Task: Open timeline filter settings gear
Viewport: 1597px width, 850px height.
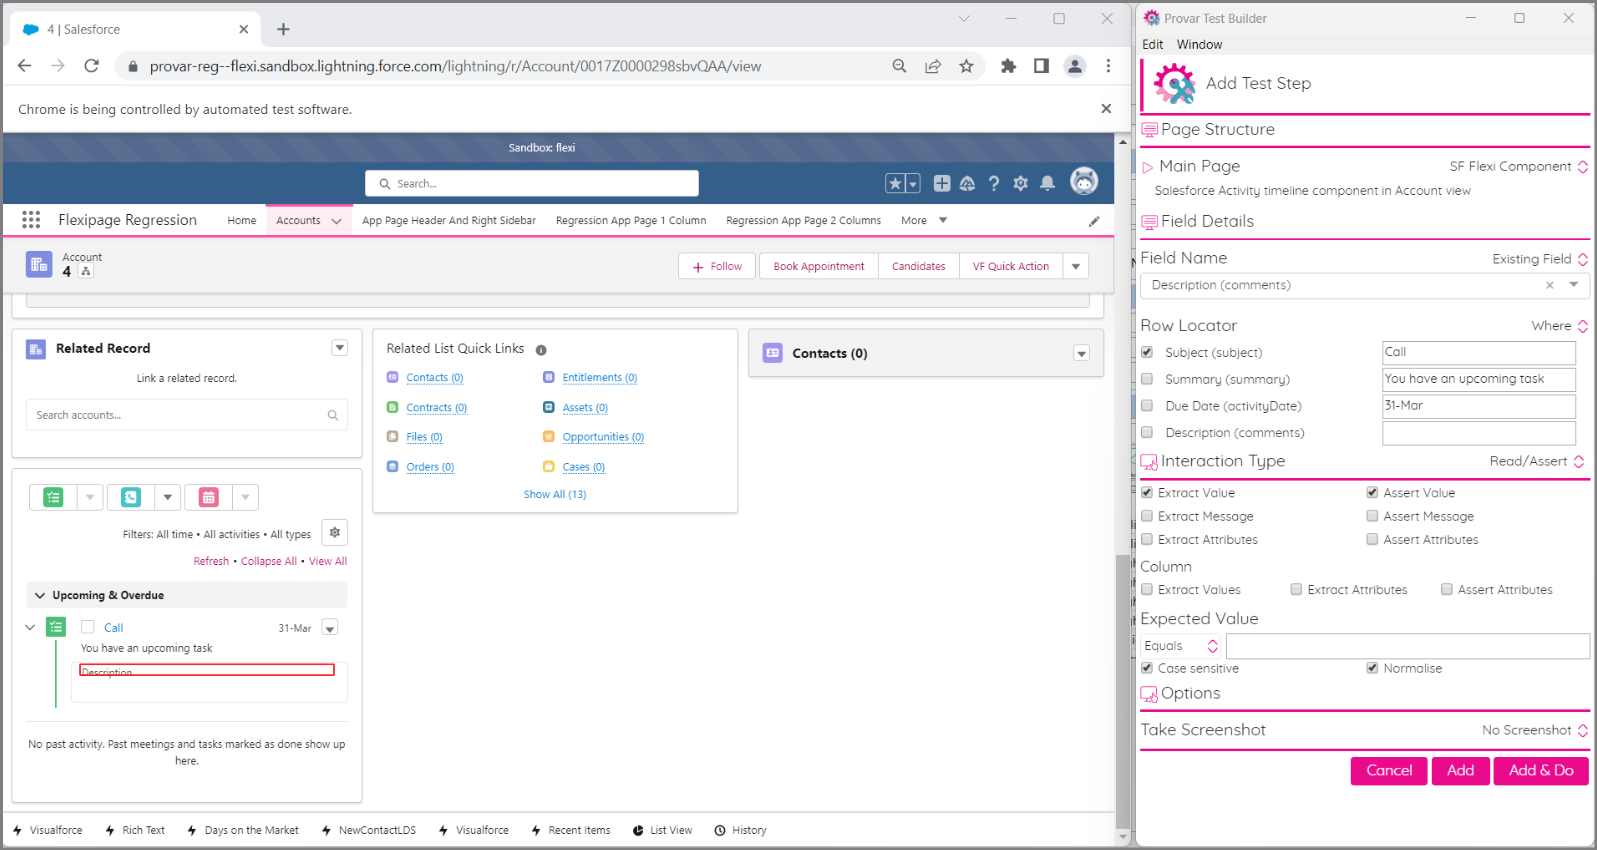Action: coord(335,533)
